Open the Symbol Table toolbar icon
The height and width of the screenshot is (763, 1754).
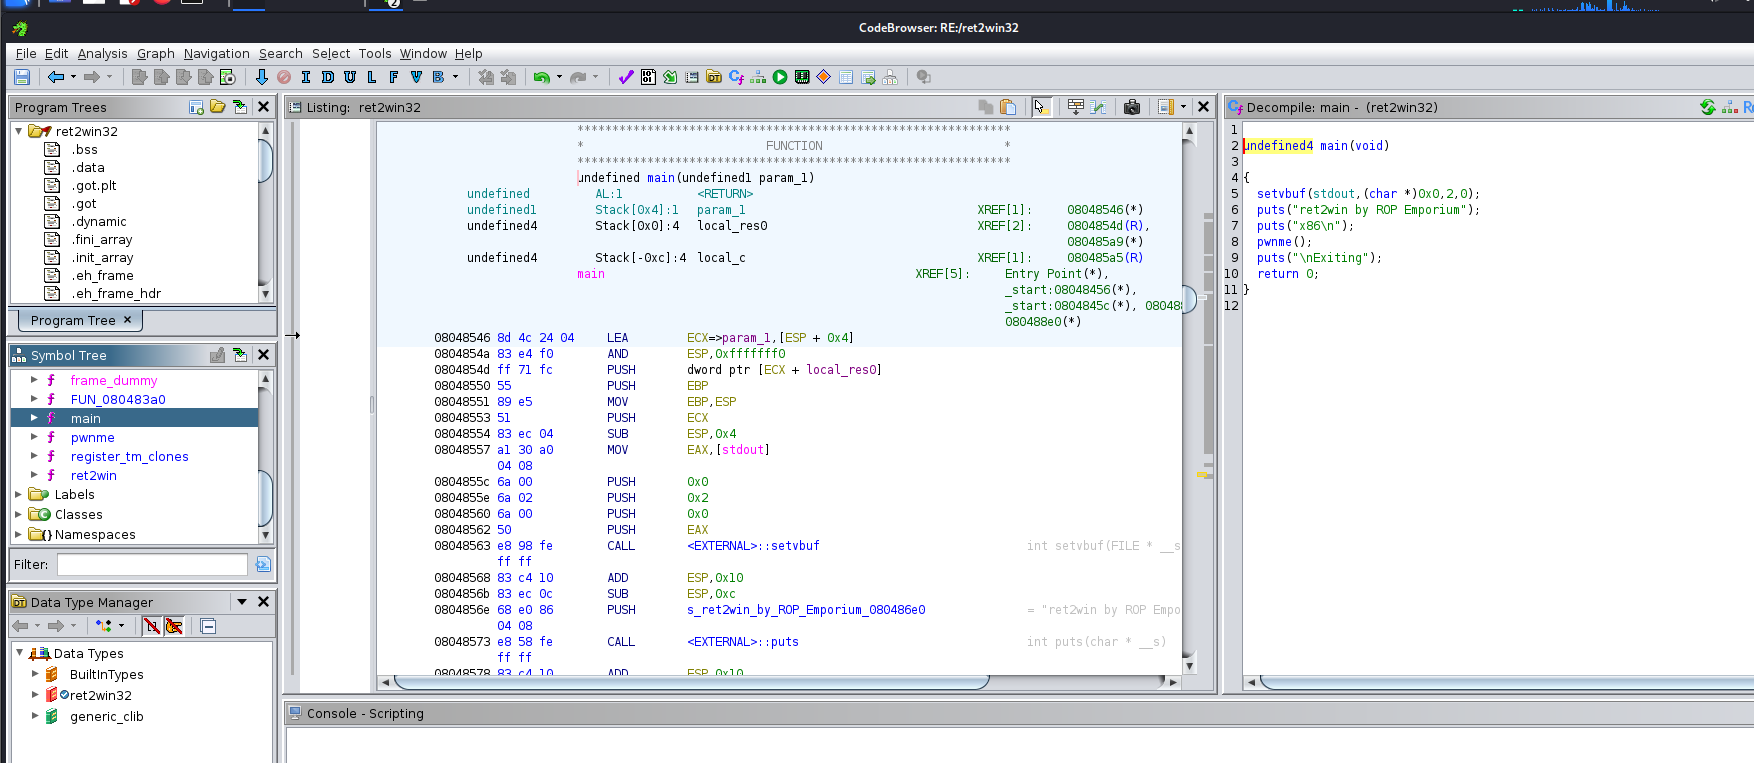point(846,77)
